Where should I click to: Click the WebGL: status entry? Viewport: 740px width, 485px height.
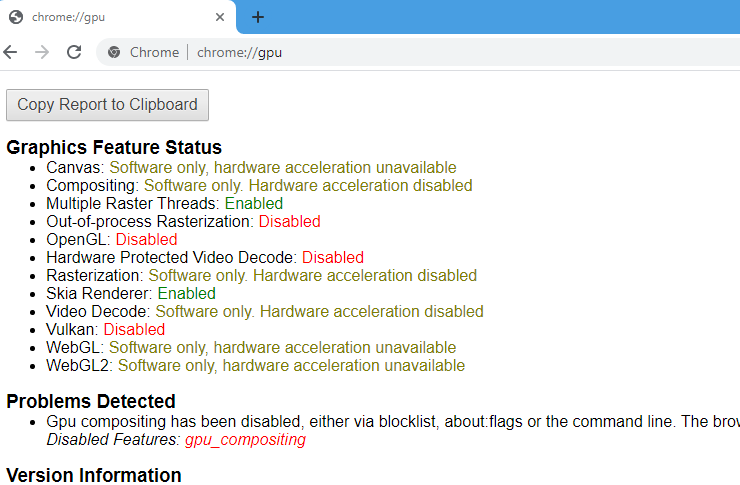pyautogui.click(x=251, y=347)
